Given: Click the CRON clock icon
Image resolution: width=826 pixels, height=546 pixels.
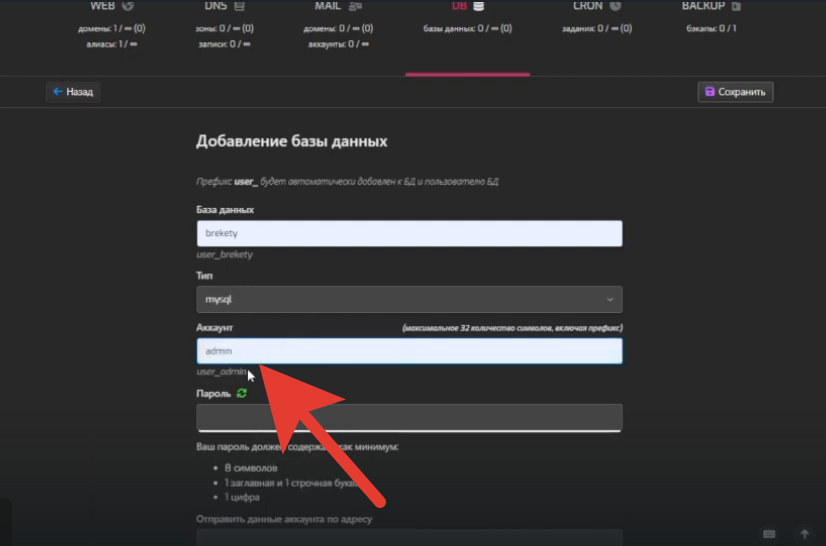Looking at the screenshot, I should 615,6.
